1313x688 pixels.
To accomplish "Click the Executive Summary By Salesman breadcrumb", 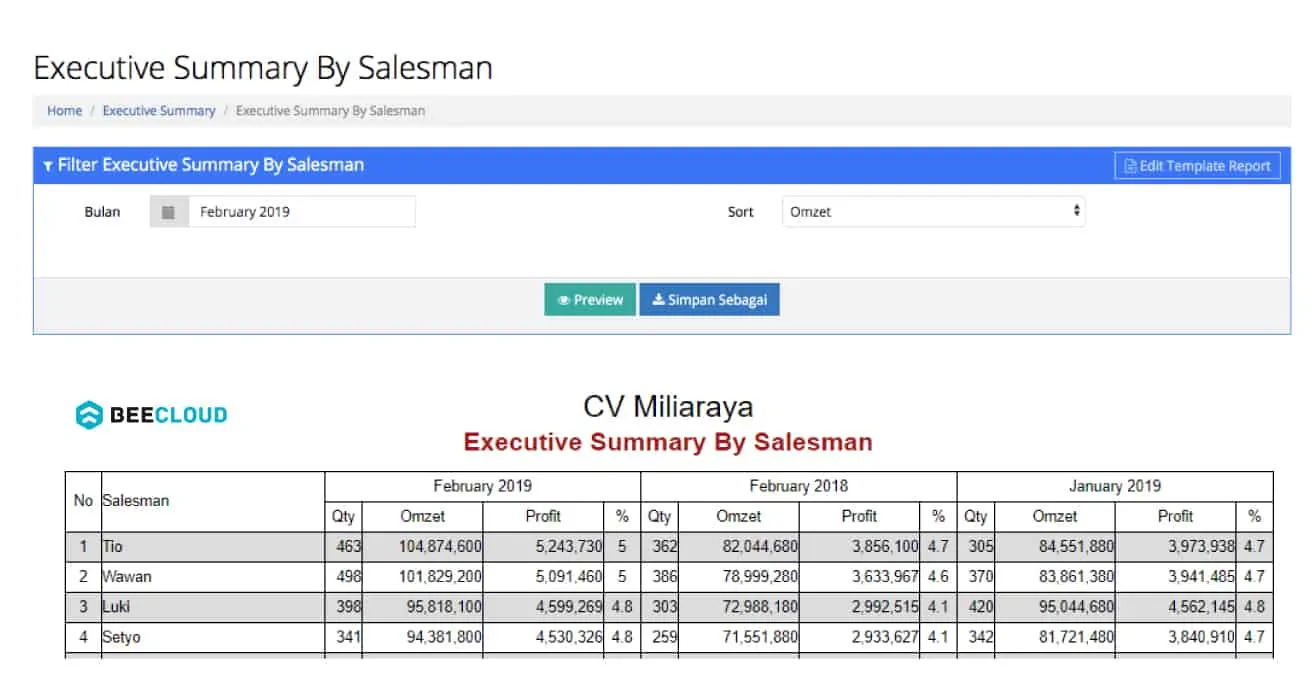I will point(328,110).
